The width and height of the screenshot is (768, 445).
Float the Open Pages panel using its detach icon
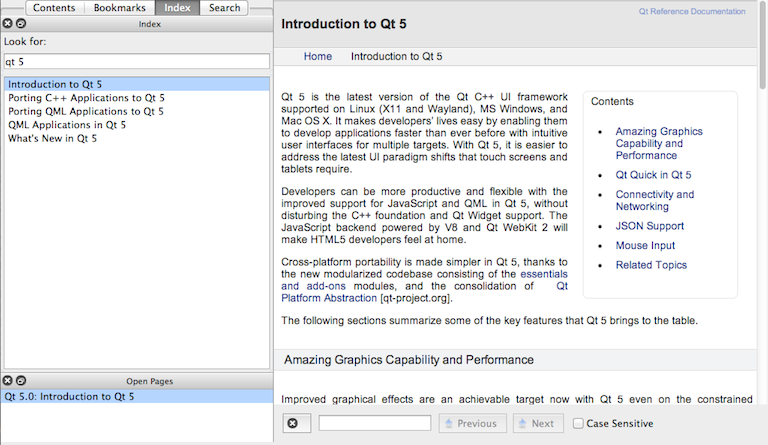click(21, 380)
